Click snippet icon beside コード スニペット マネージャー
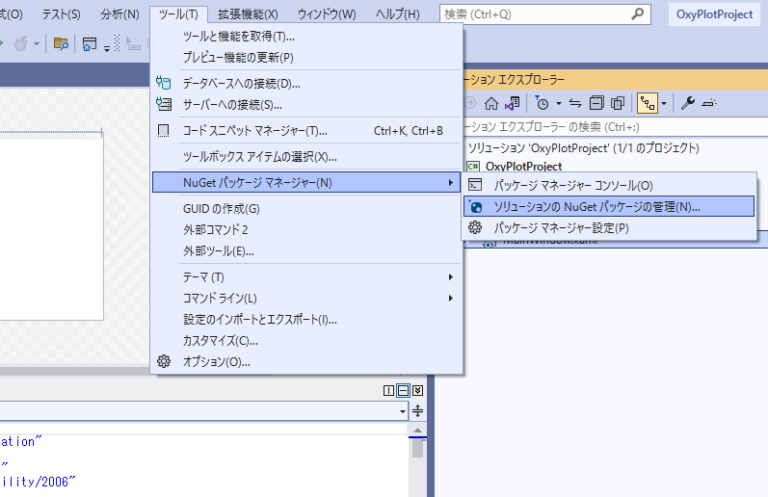The width and height of the screenshot is (768, 497). (163, 130)
